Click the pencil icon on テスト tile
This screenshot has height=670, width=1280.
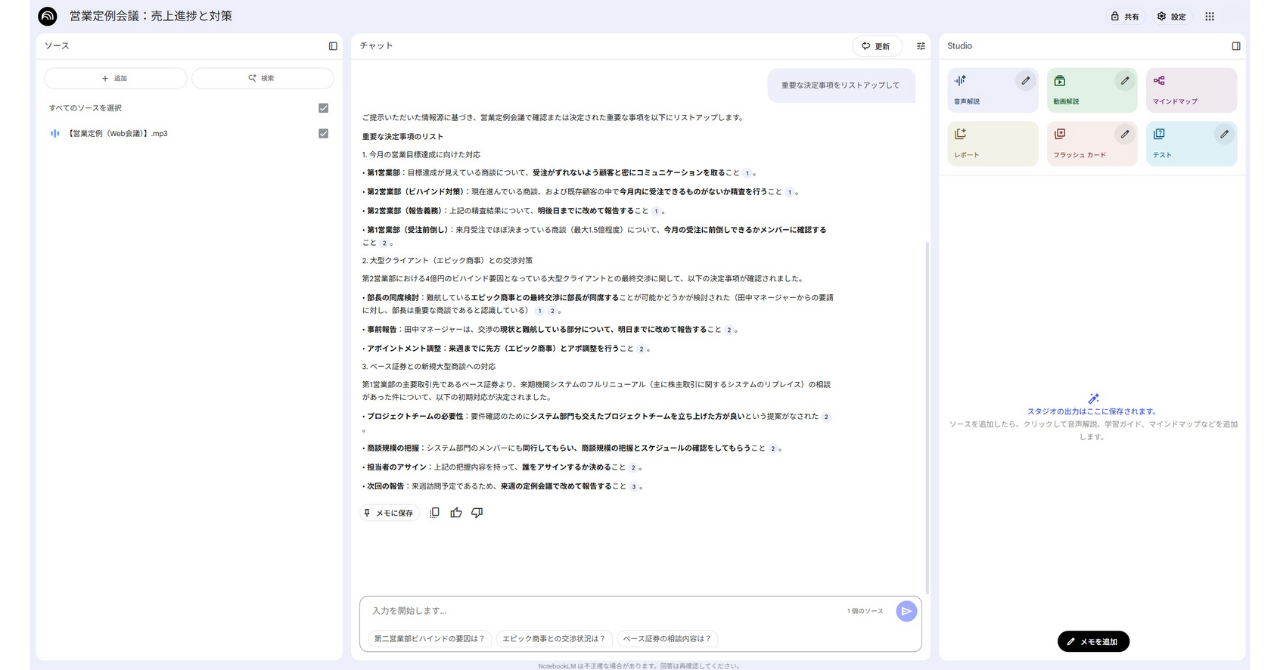click(1224, 134)
